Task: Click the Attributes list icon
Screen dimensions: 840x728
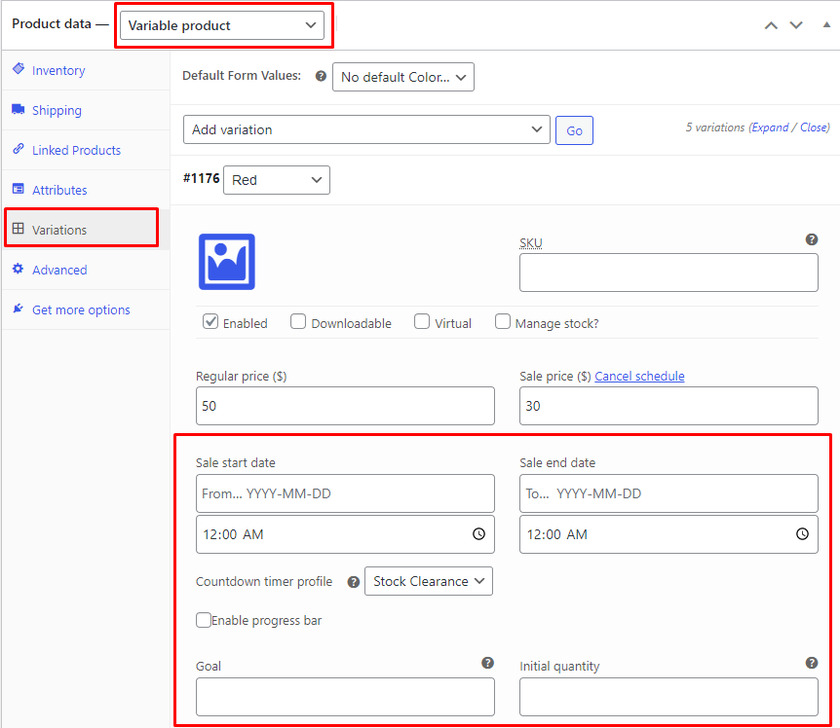Action: point(18,189)
